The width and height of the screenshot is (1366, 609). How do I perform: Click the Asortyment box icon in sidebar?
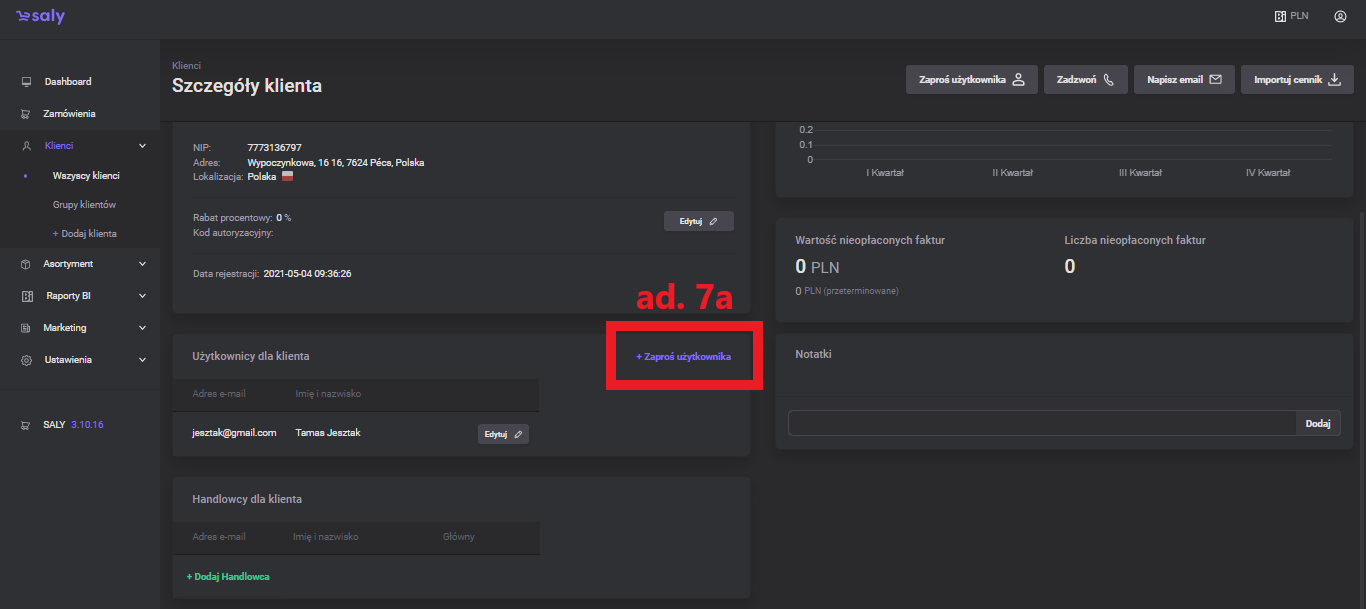pyautogui.click(x=26, y=264)
